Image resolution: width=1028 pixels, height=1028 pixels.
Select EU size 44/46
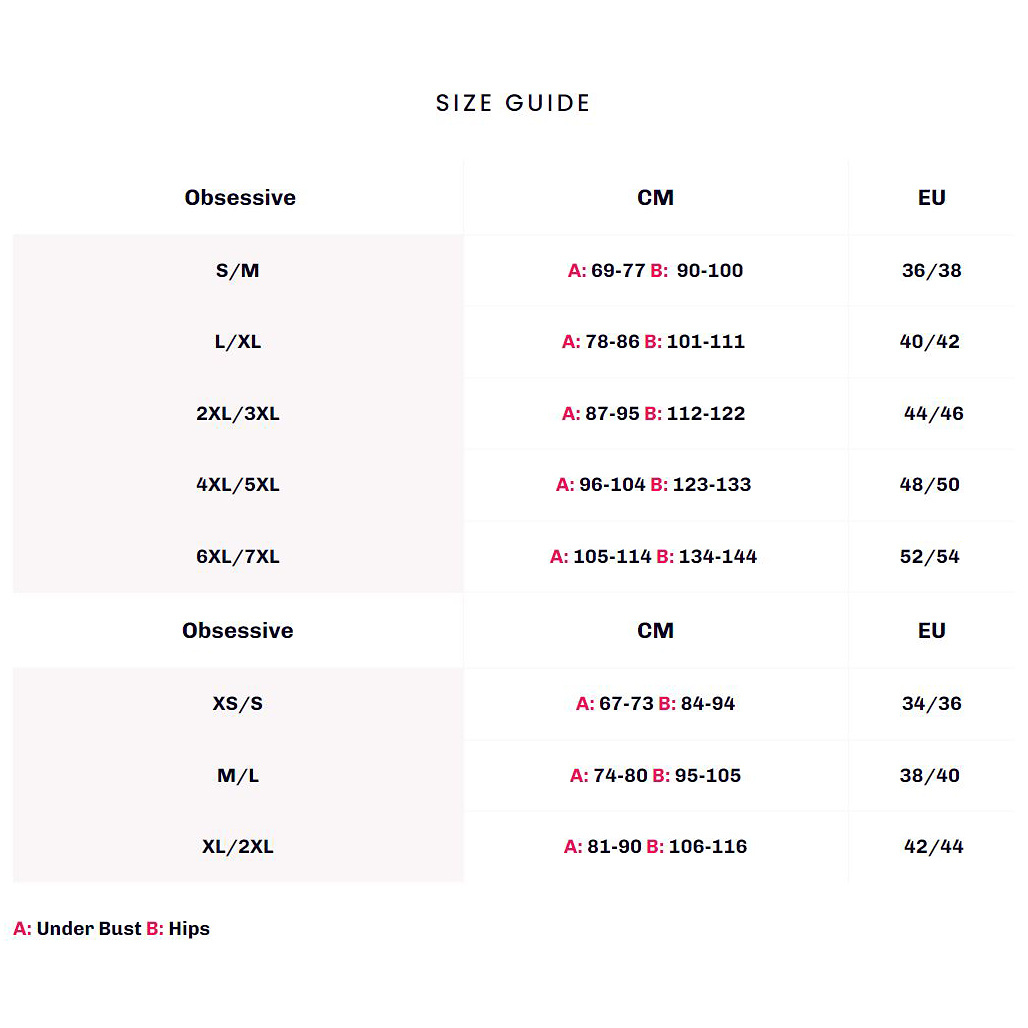(933, 413)
